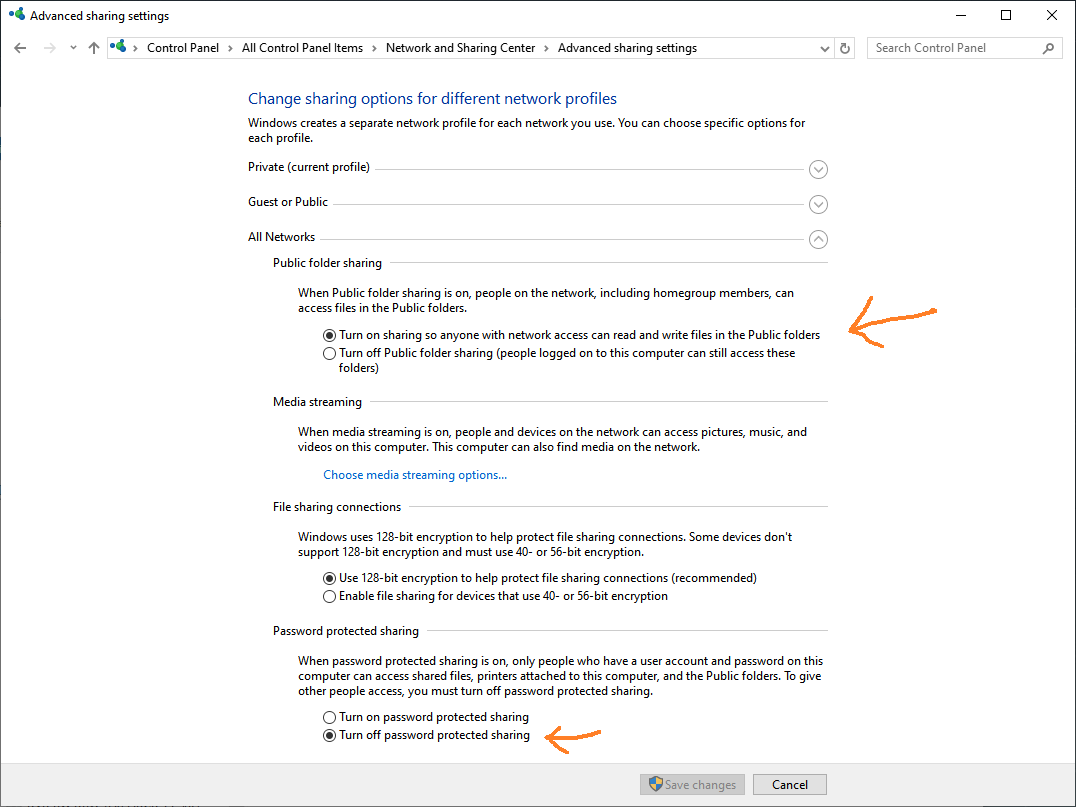
Task: Click the 'Guest or Public' label
Action: pos(288,202)
